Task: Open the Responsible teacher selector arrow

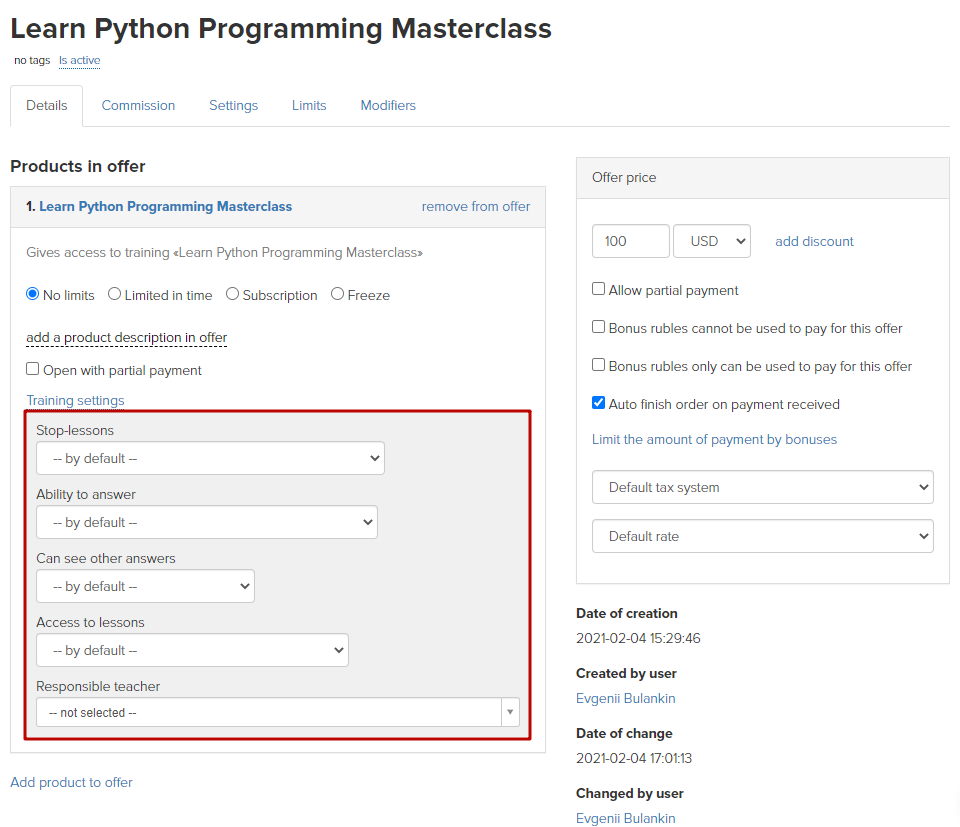Action: (x=510, y=712)
